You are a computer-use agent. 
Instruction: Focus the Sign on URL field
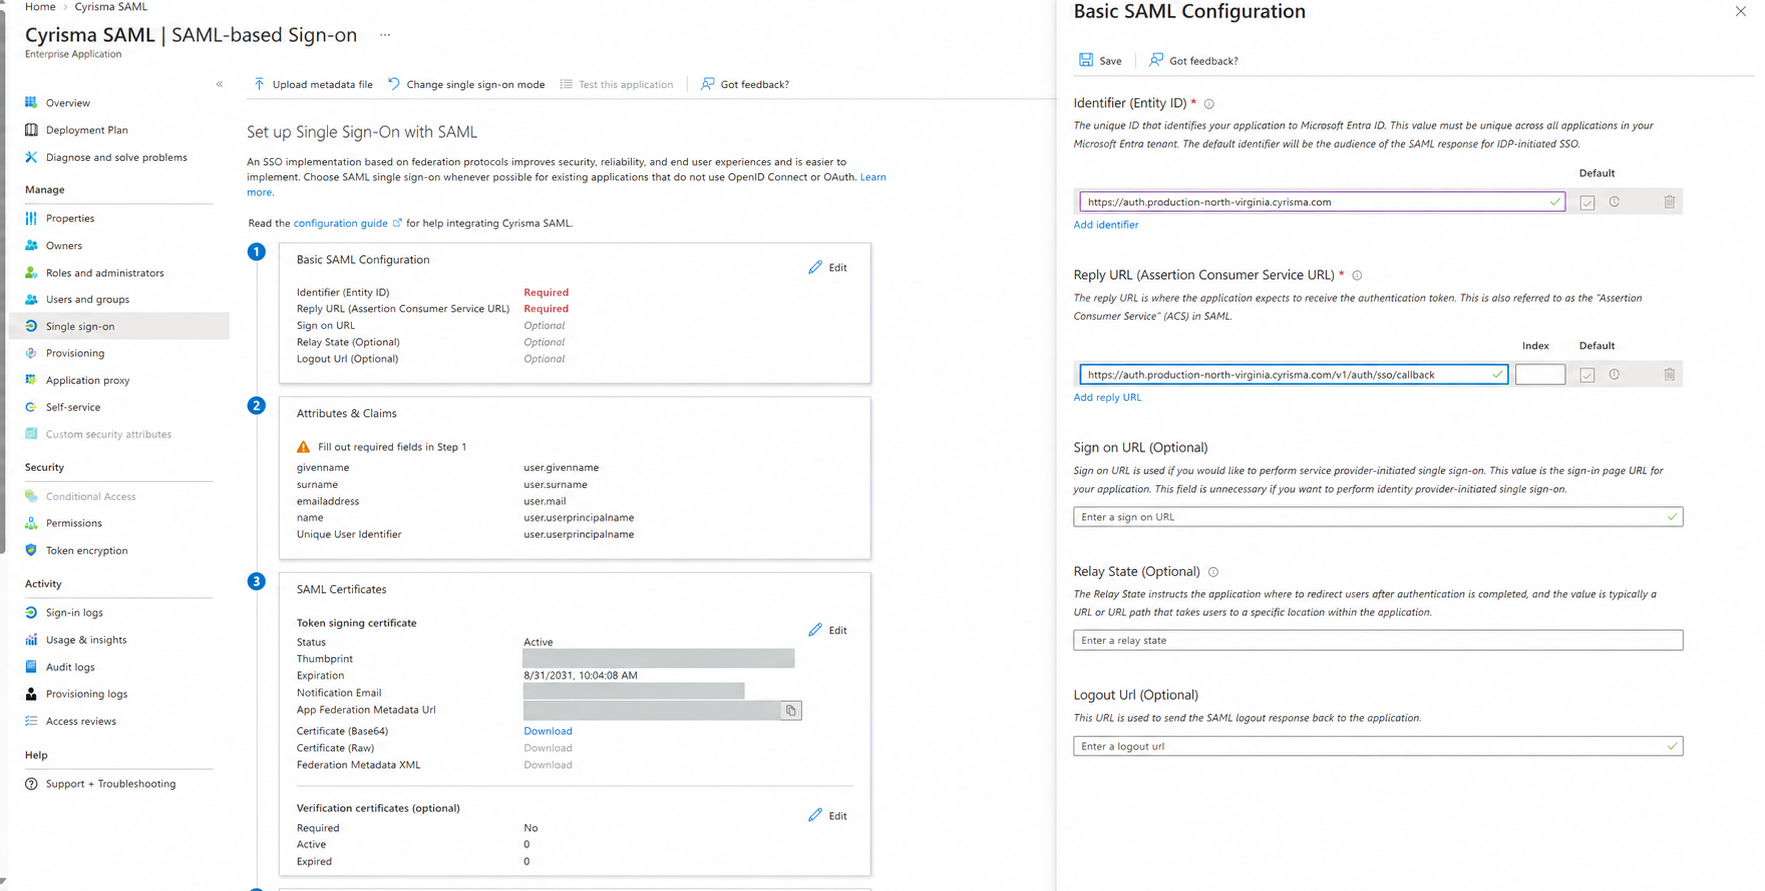click(x=1378, y=517)
